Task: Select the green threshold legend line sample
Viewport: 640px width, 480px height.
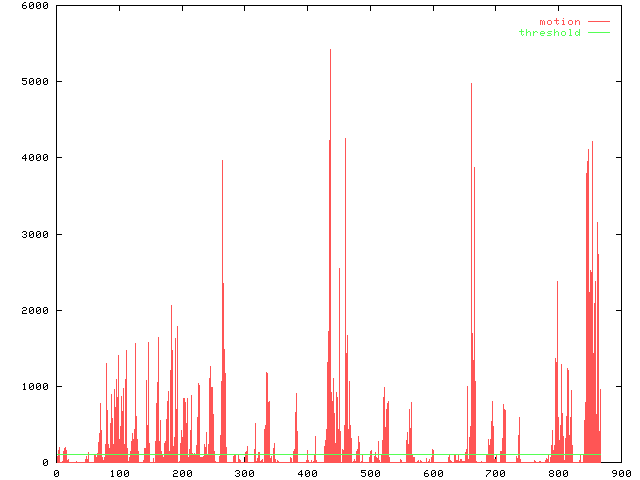Action: click(x=598, y=33)
